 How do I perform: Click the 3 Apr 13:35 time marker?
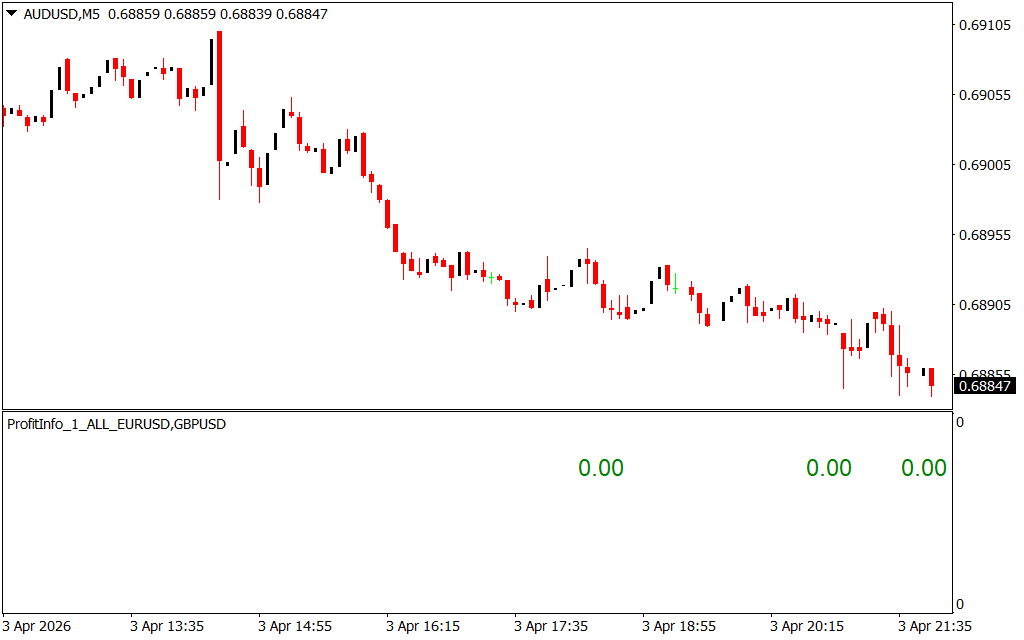pyautogui.click(x=167, y=626)
